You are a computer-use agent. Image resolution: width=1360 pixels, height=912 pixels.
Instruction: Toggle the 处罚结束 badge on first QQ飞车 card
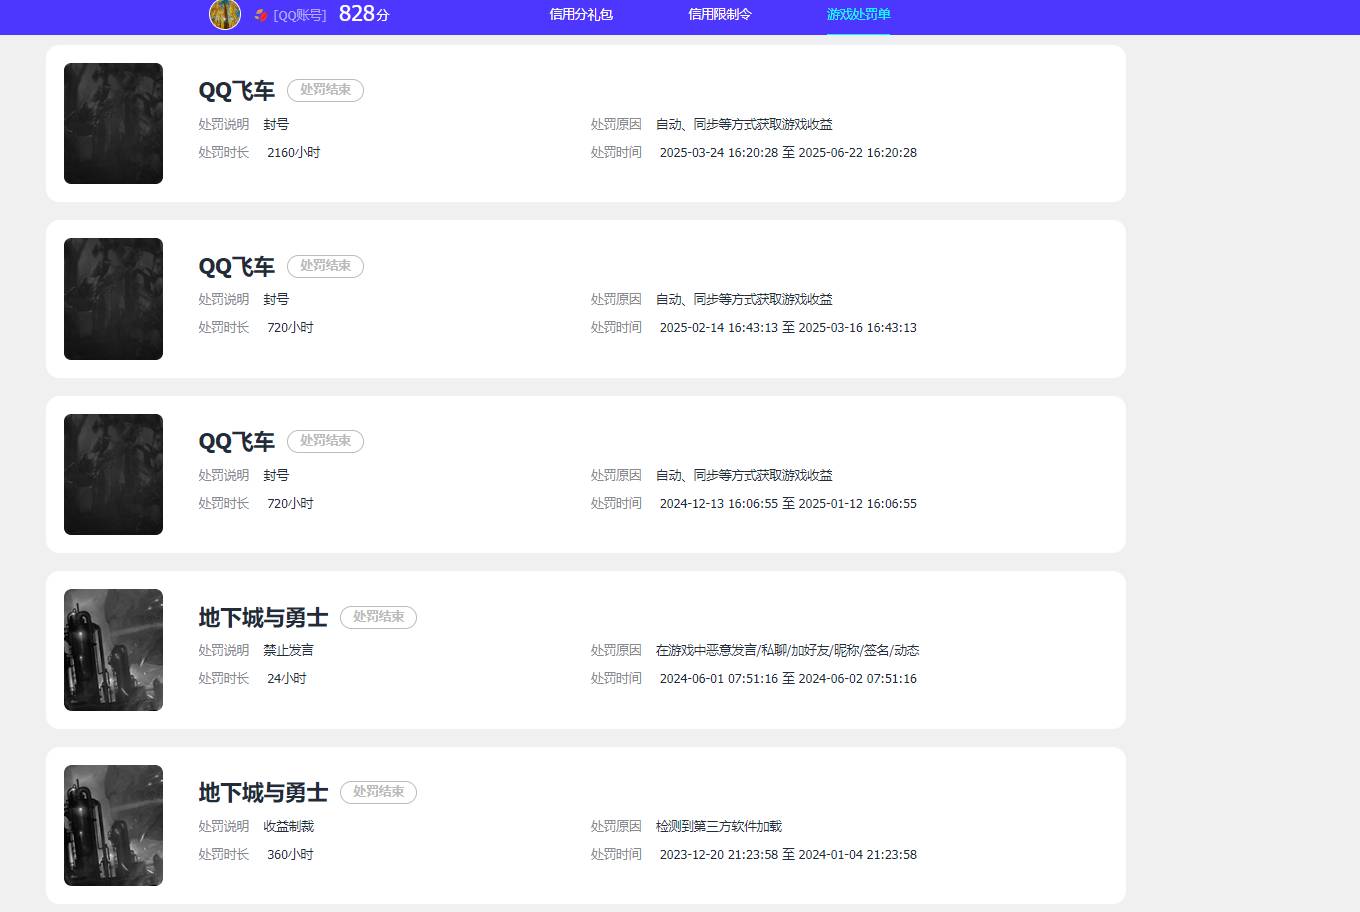click(x=325, y=90)
